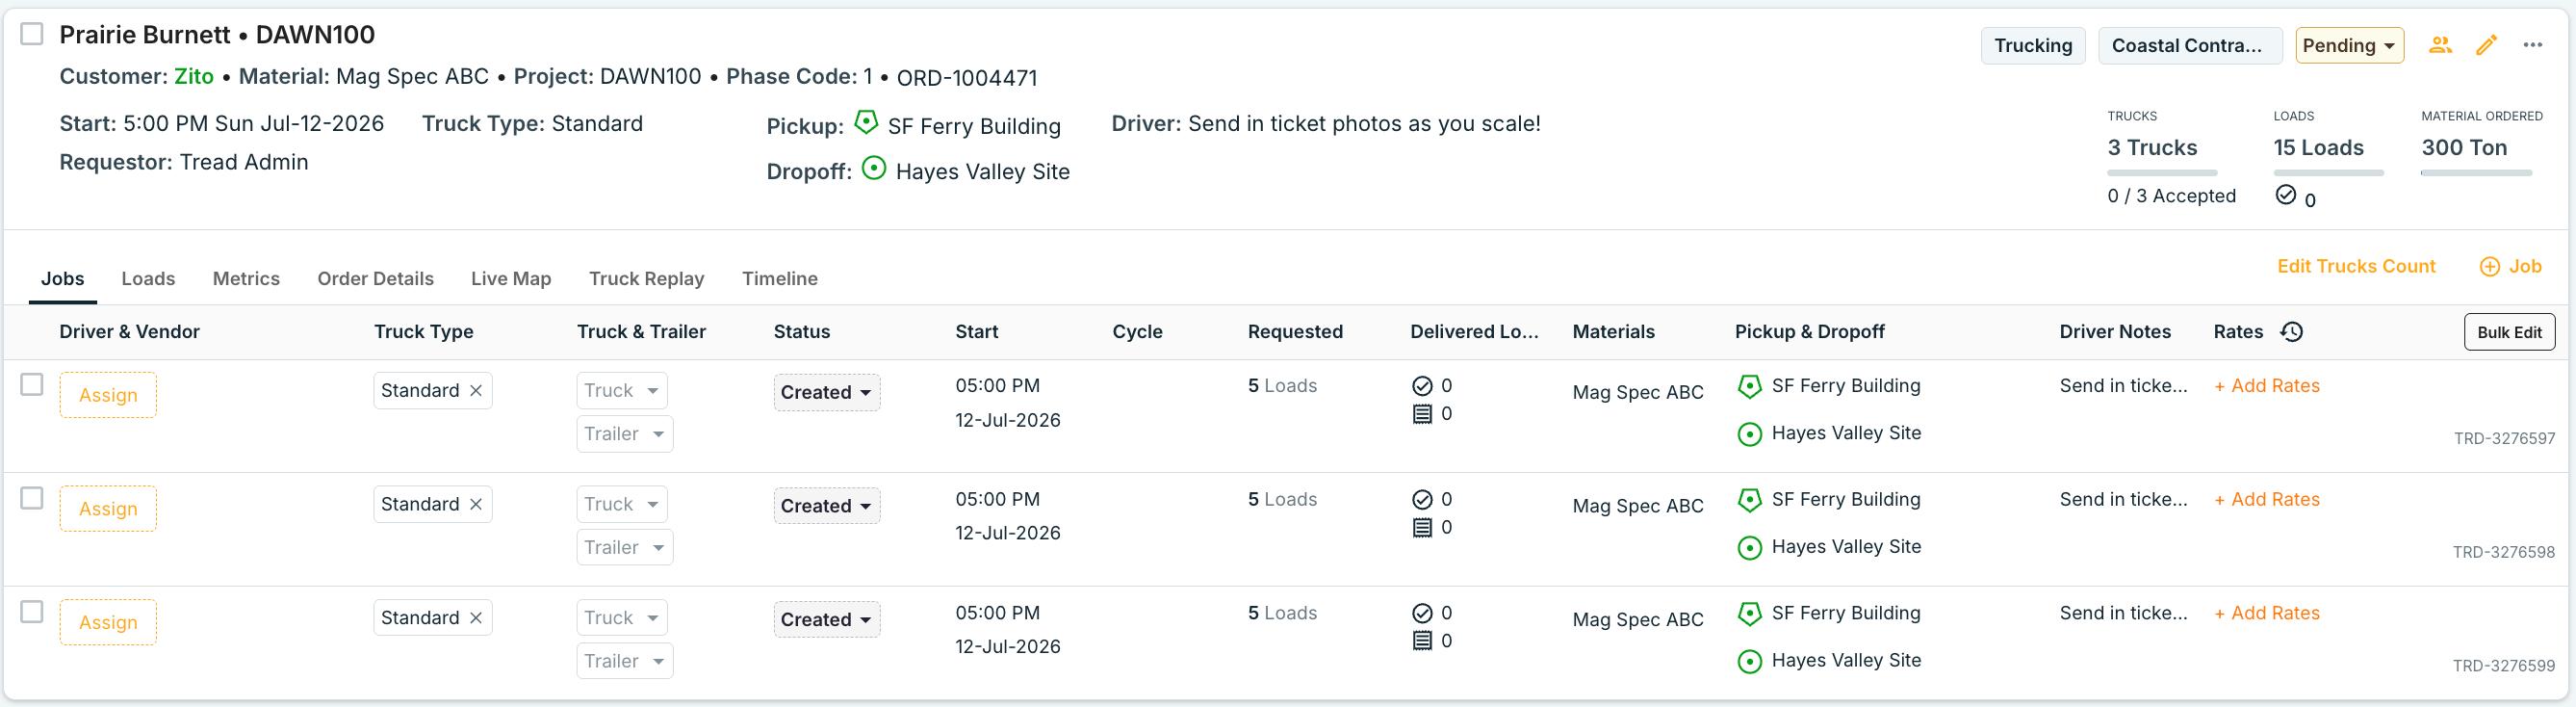
Task: Click the plus circle Job icon
Action: [x=2490, y=267]
